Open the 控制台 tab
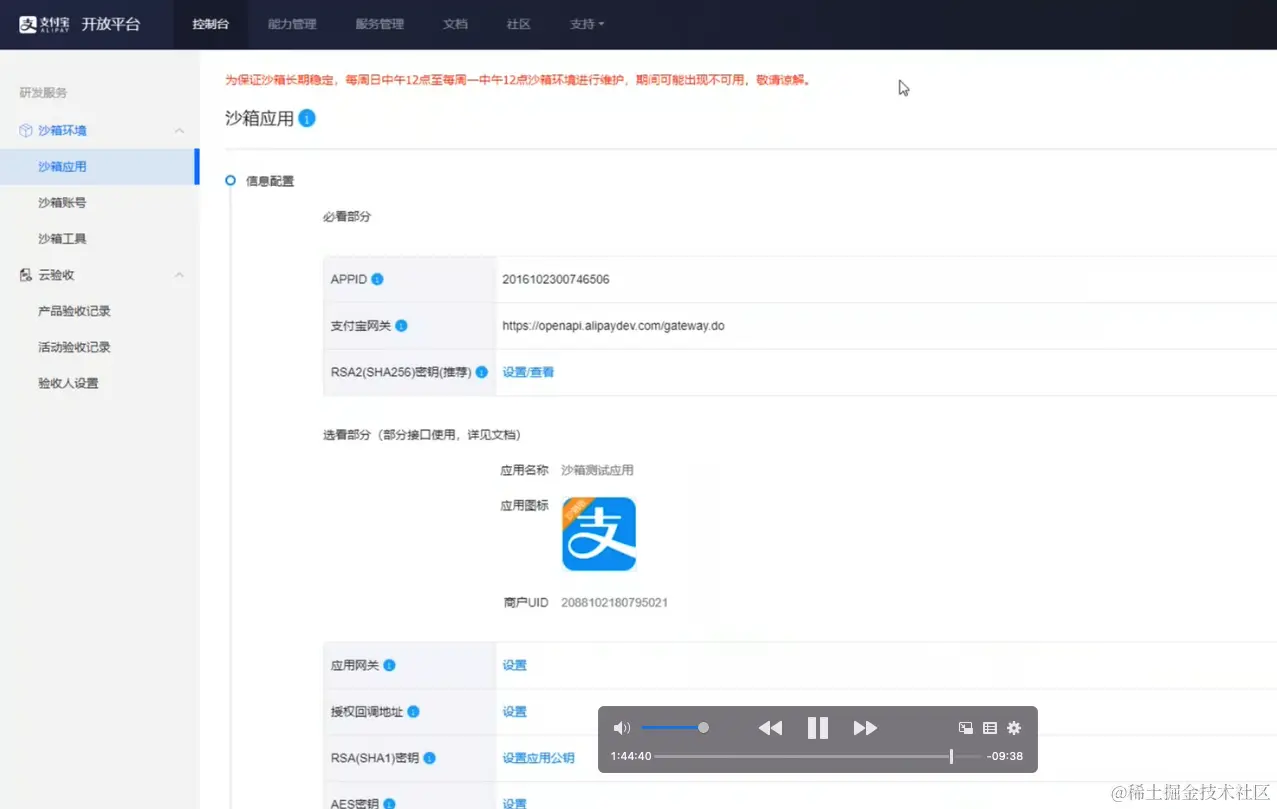 211,24
